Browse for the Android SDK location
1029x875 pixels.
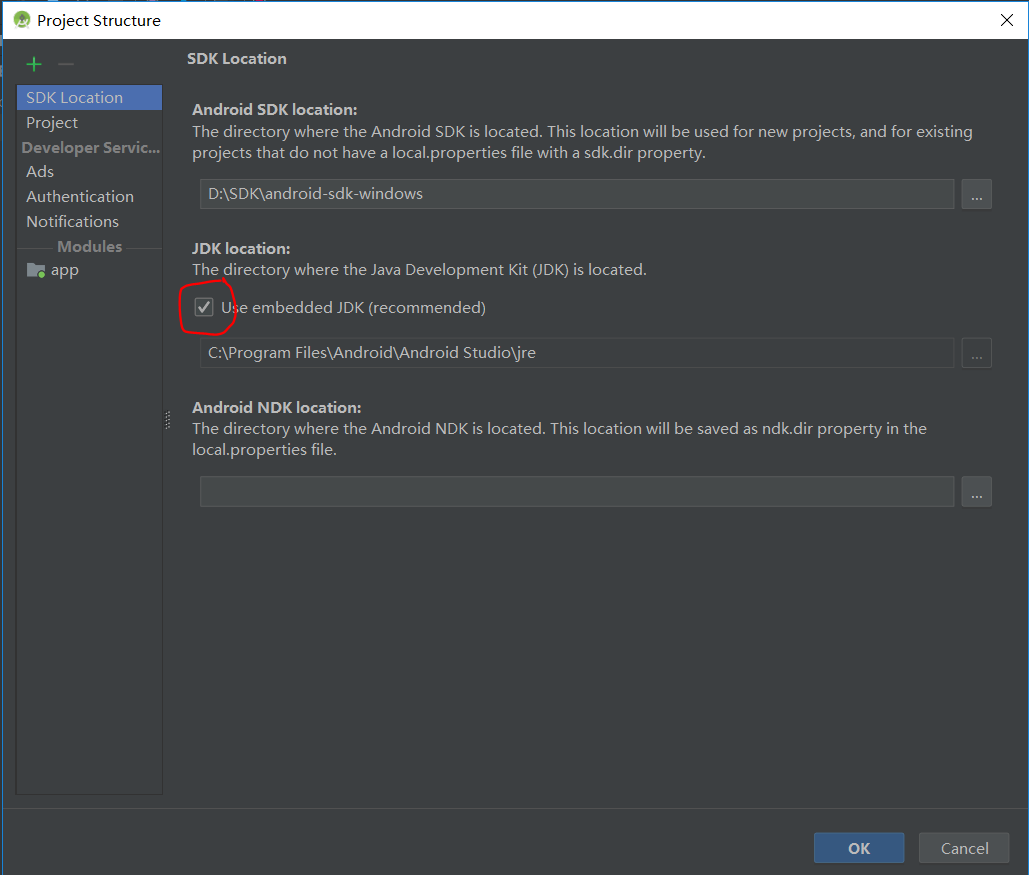pos(976,194)
